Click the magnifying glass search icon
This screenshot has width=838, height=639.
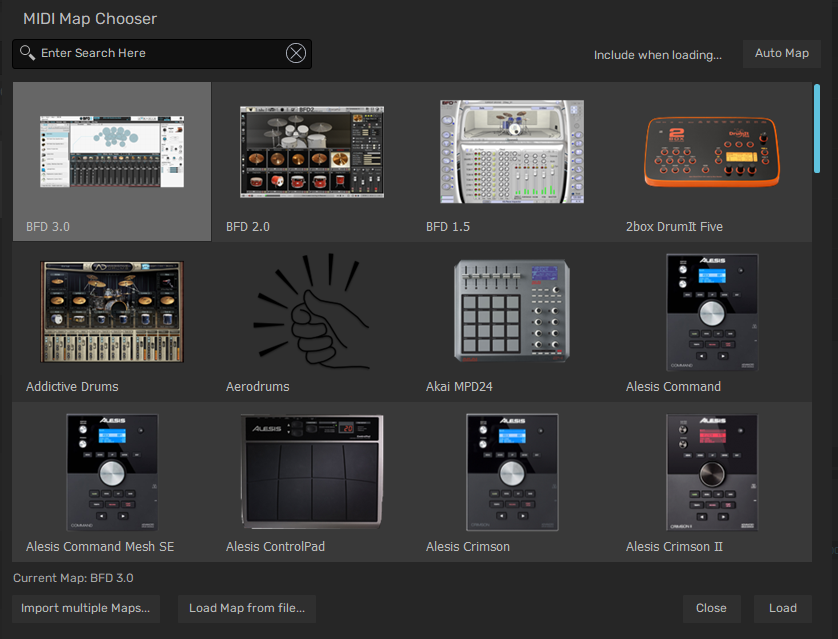[27, 53]
